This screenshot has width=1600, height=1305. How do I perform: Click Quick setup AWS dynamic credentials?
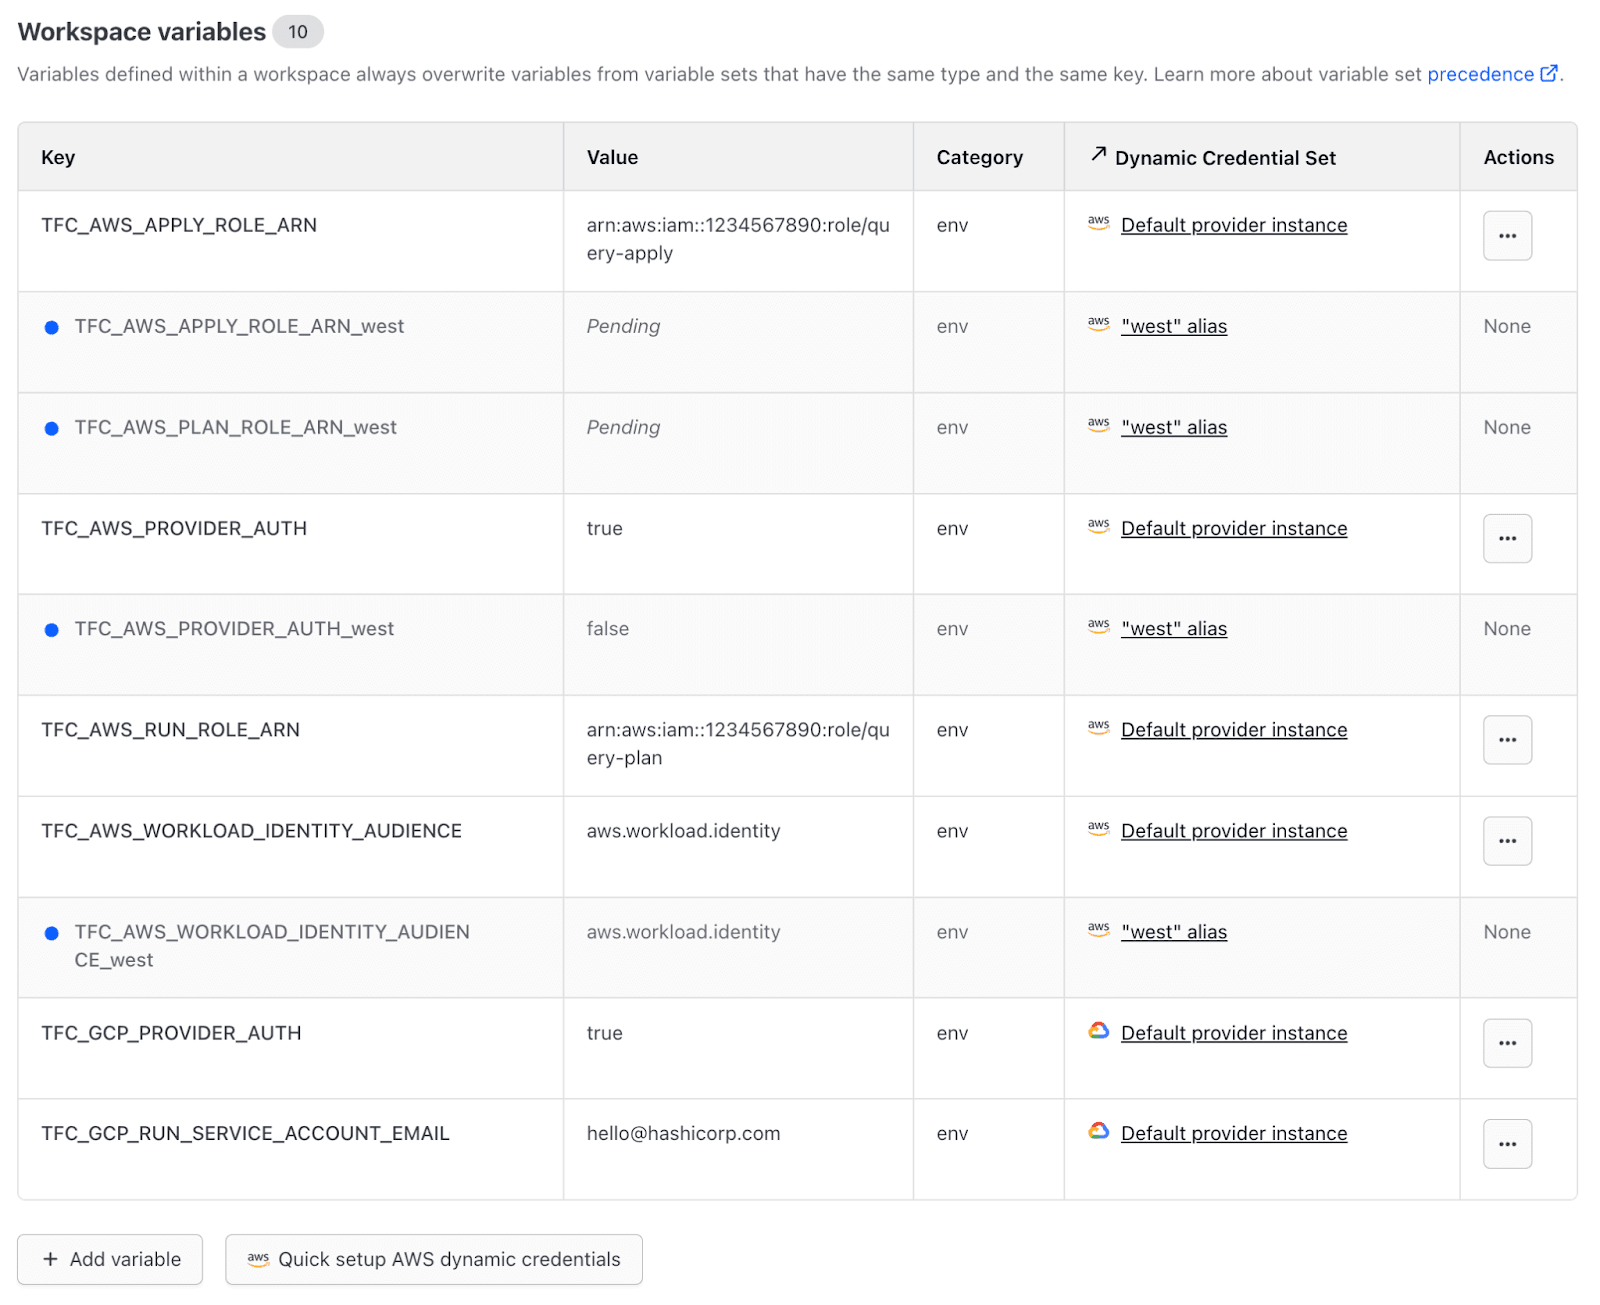point(434,1259)
